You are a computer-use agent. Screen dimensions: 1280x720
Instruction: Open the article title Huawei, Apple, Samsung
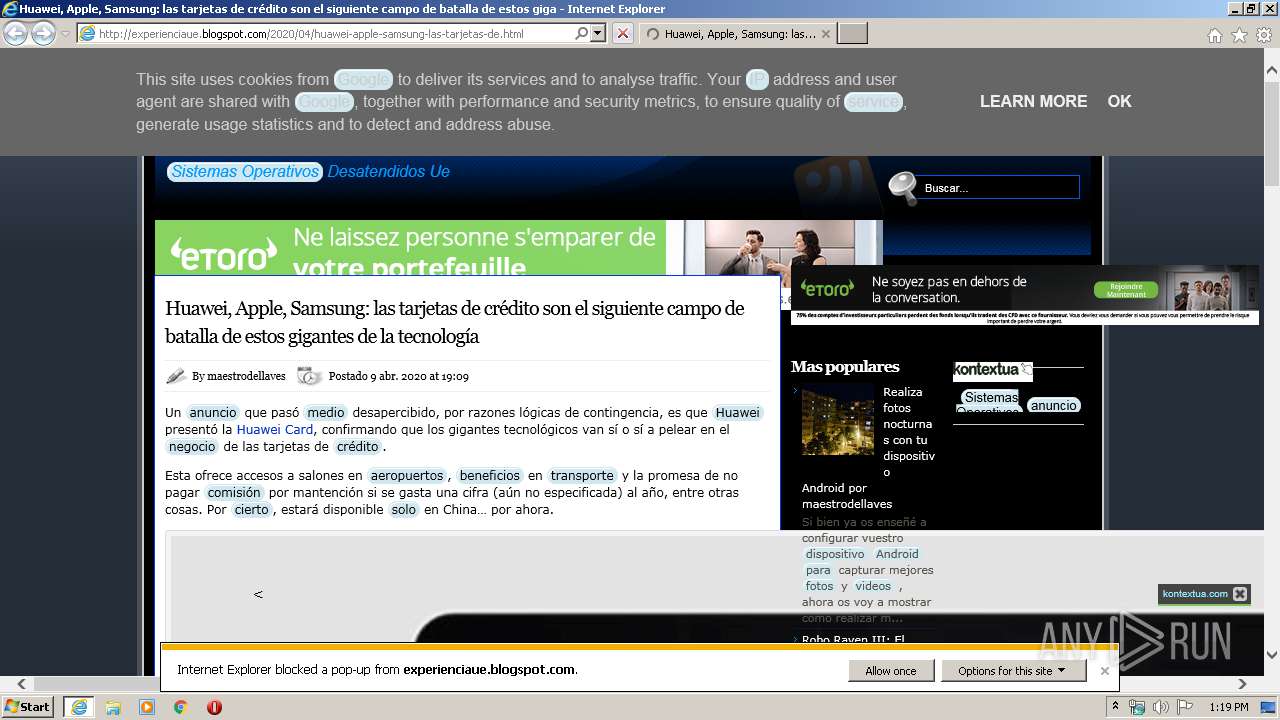(455, 322)
